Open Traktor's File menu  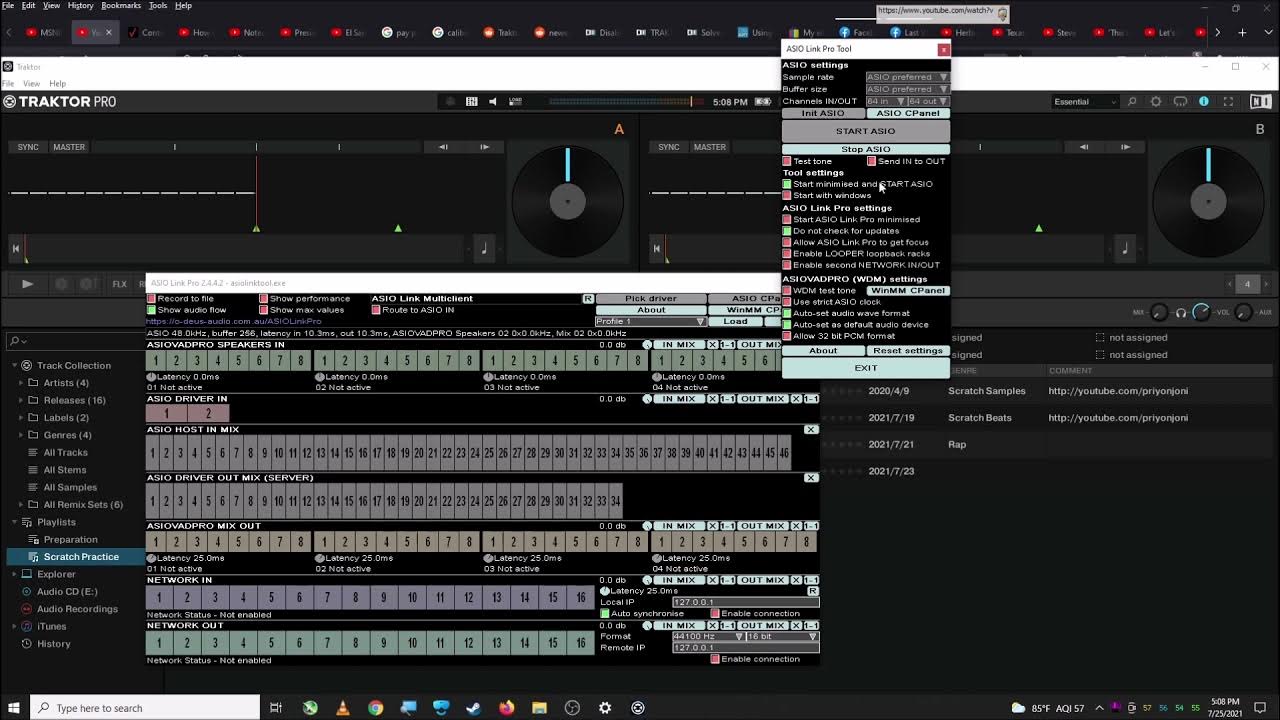8,83
